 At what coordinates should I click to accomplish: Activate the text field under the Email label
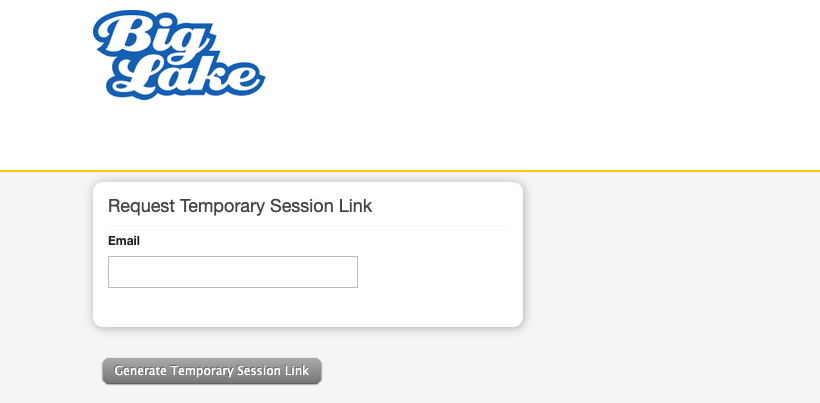pos(232,272)
